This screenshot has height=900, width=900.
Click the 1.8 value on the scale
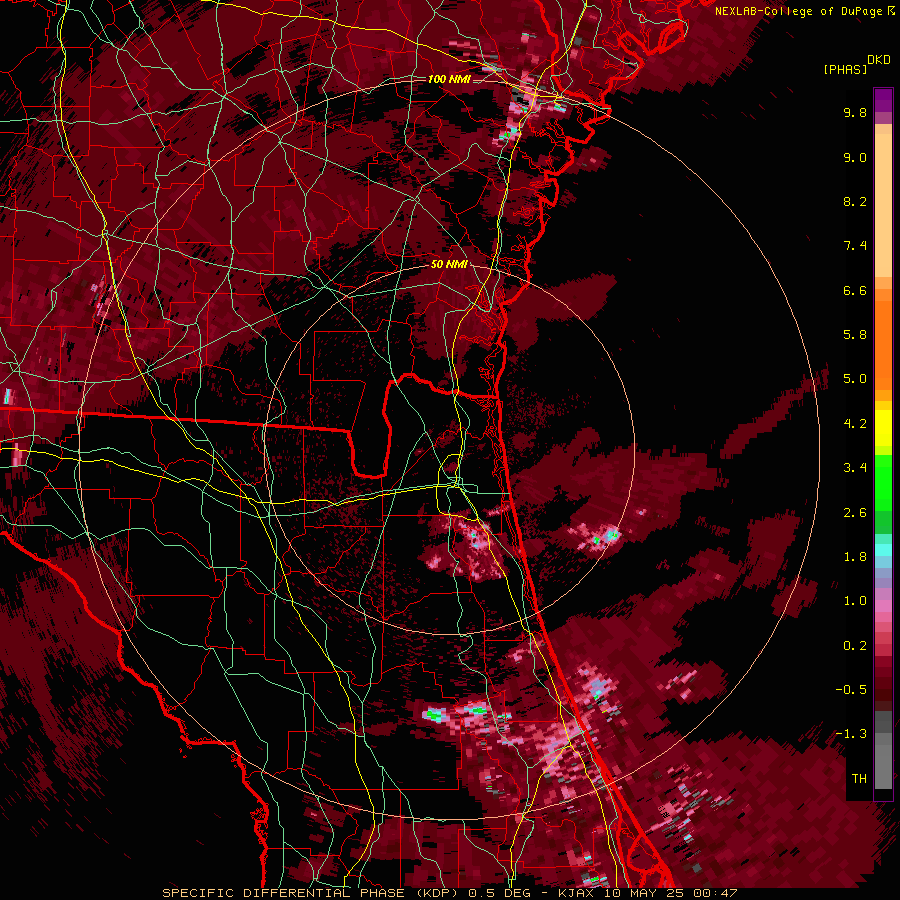point(855,557)
